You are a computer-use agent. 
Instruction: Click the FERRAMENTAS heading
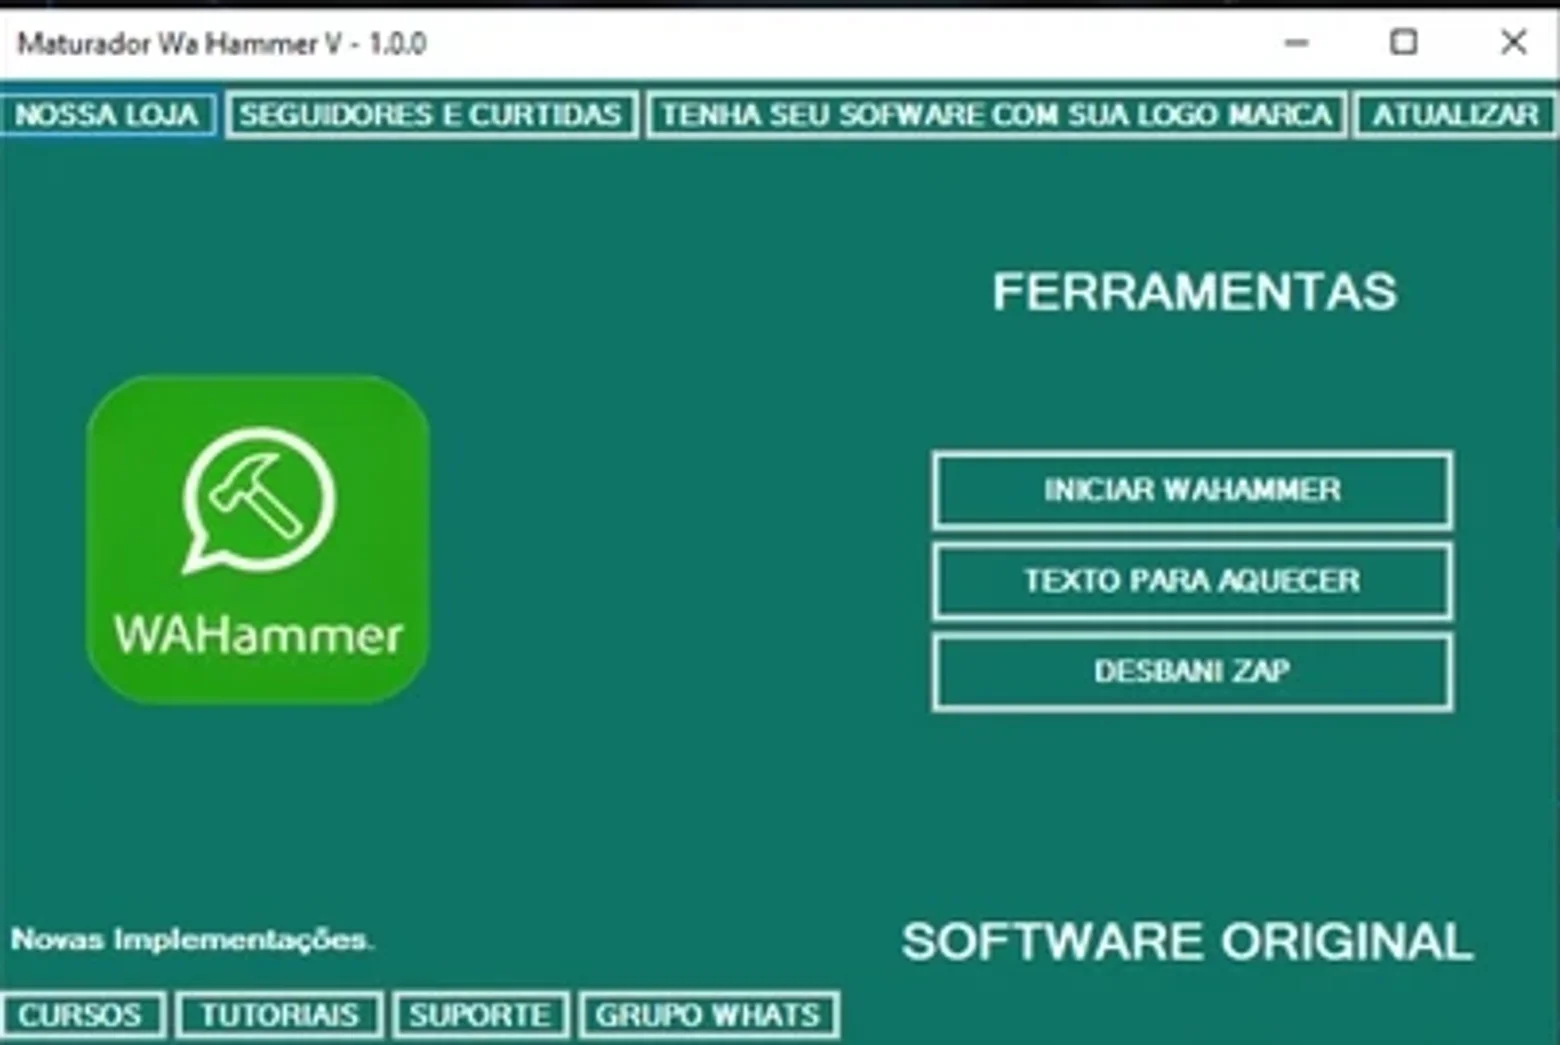(1194, 292)
